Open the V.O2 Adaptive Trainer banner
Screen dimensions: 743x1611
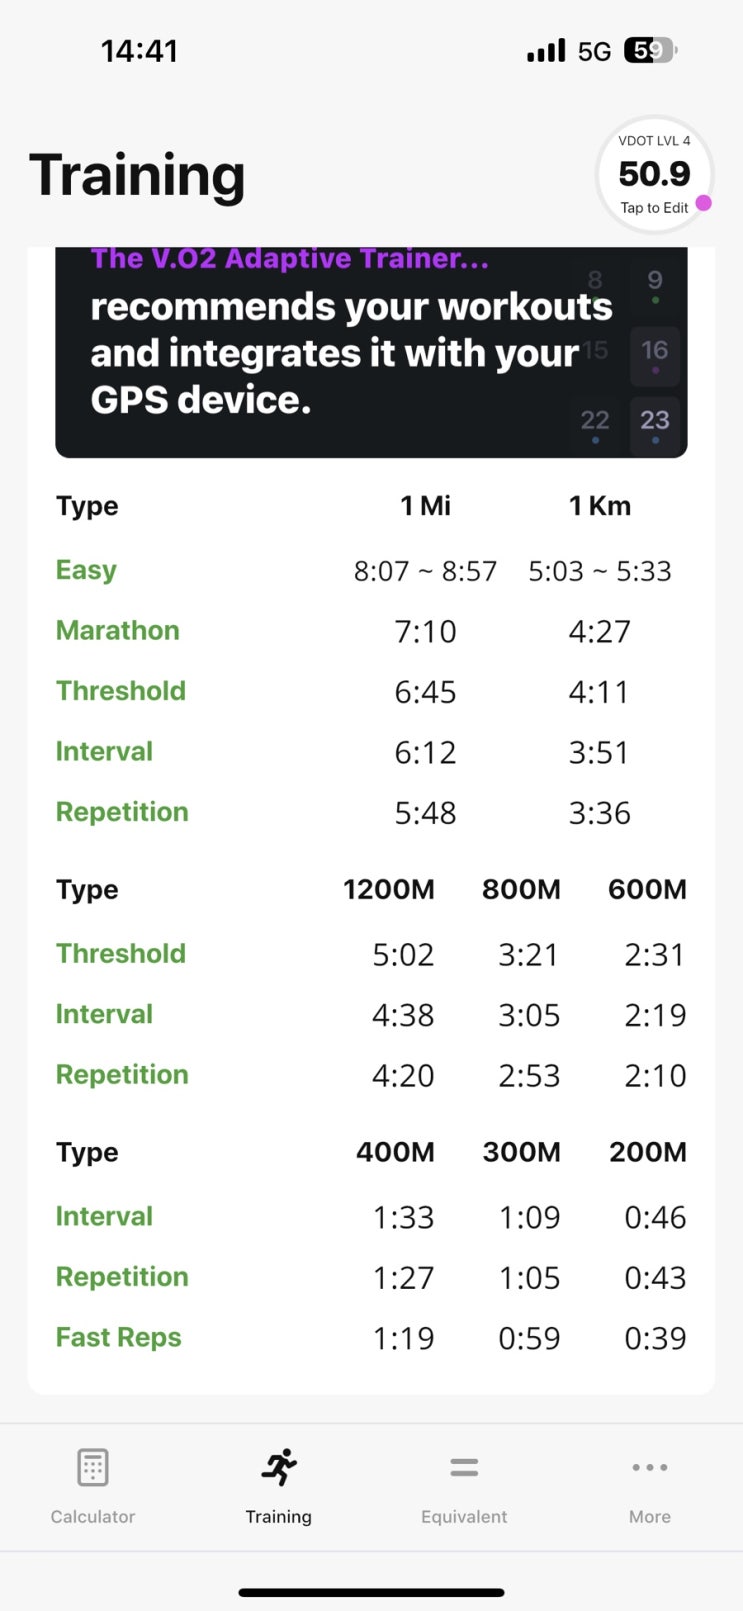(371, 352)
